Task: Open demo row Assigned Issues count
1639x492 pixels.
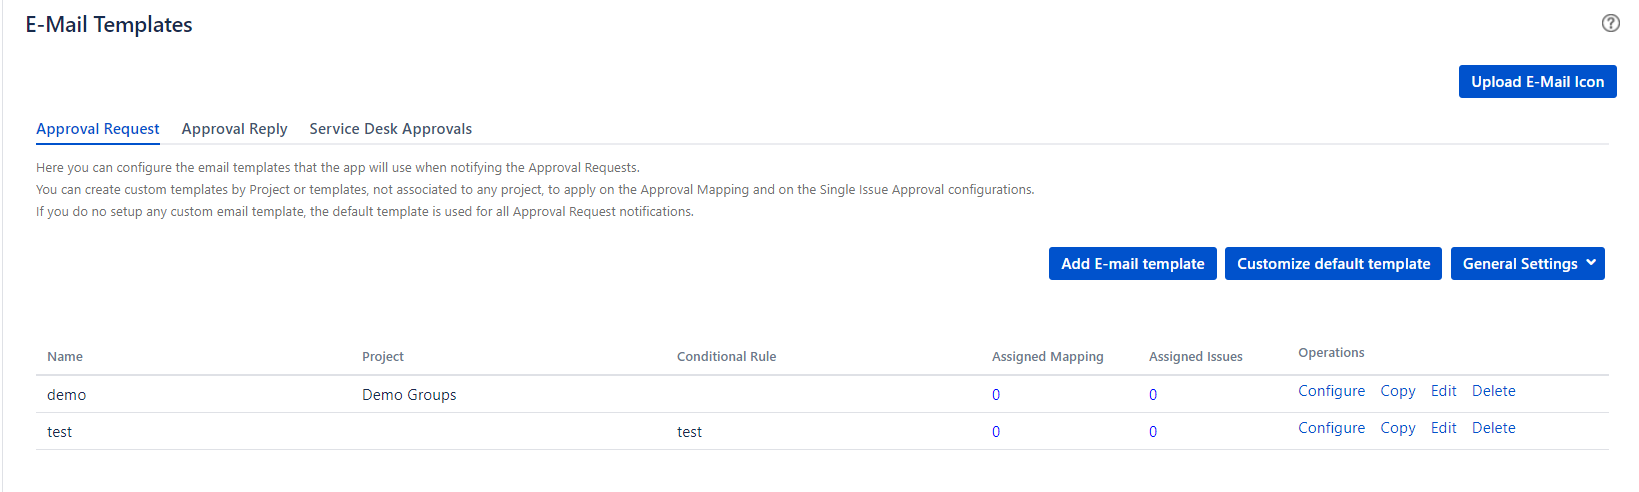Action: 1153,395
